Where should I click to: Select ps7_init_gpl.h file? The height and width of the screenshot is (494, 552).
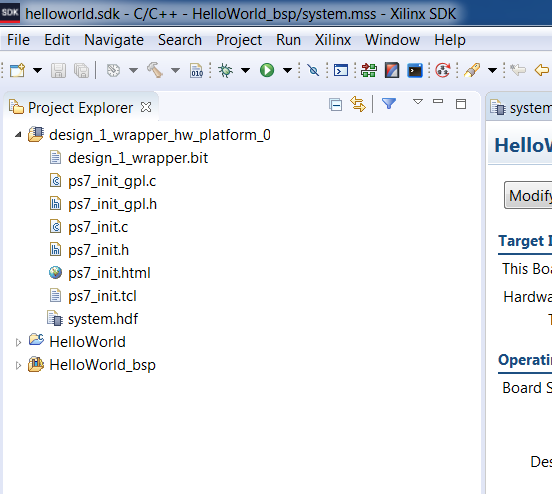(x=112, y=204)
